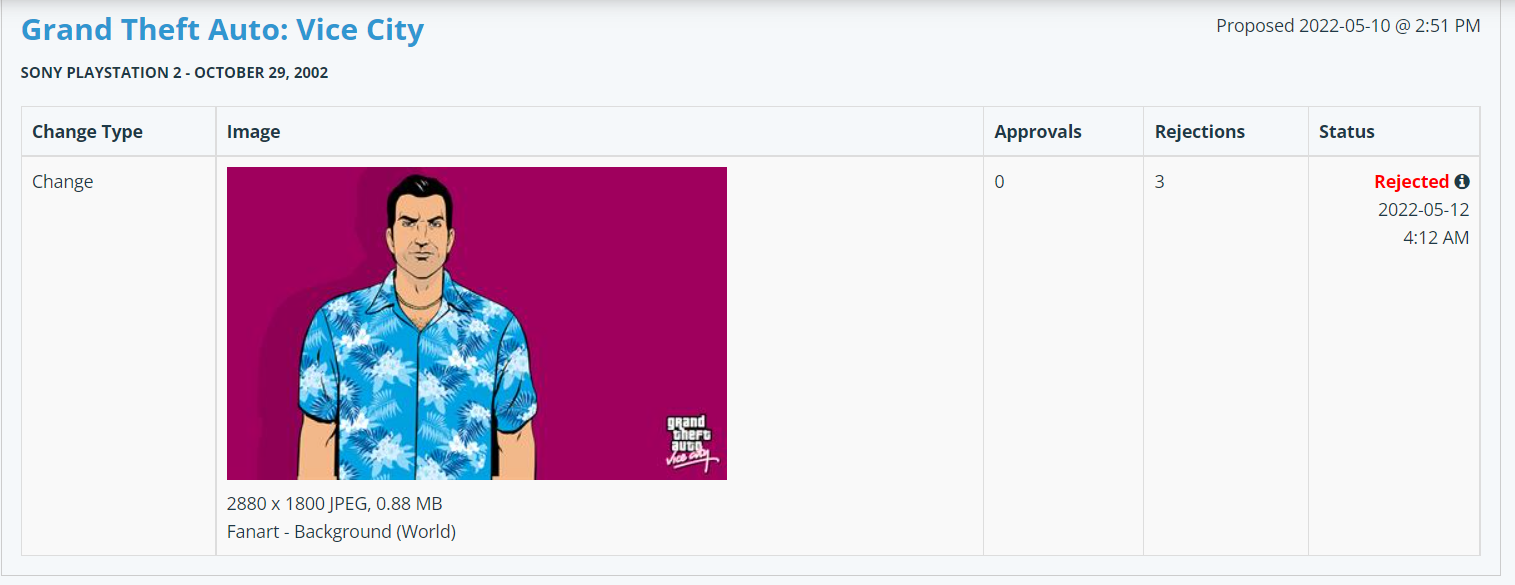The height and width of the screenshot is (585, 1515).
Task: Select the Change Type column header
Action: coord(87,131)
